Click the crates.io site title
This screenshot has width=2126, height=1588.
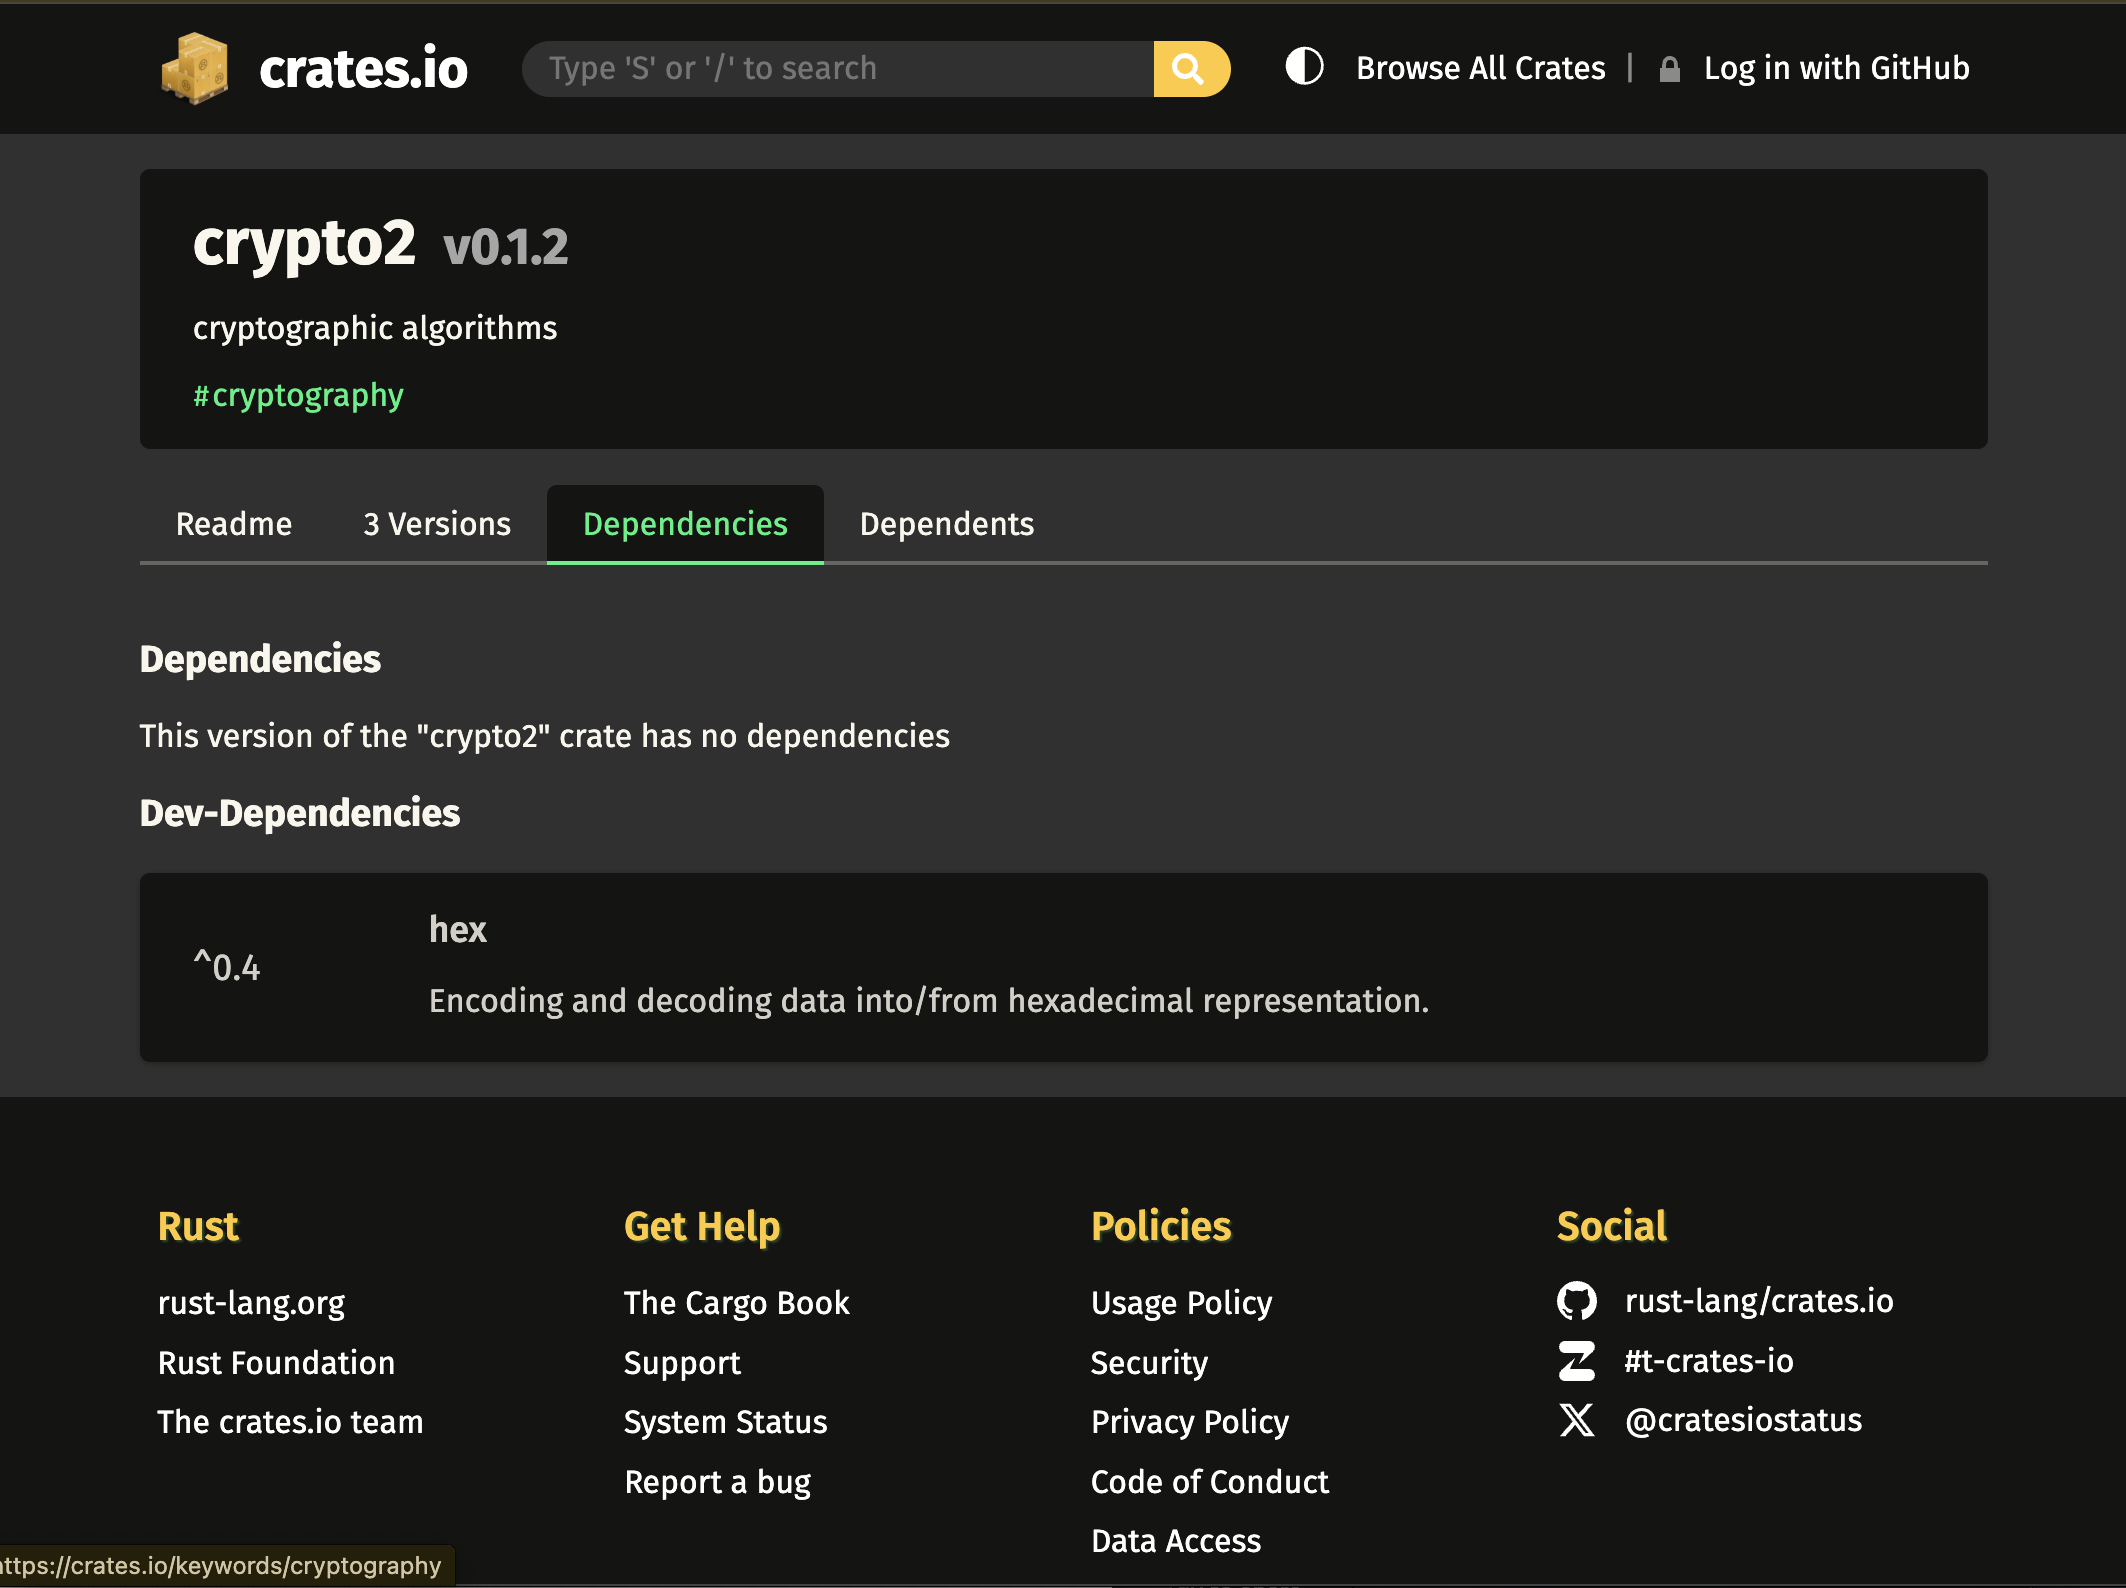pos(363,68)
